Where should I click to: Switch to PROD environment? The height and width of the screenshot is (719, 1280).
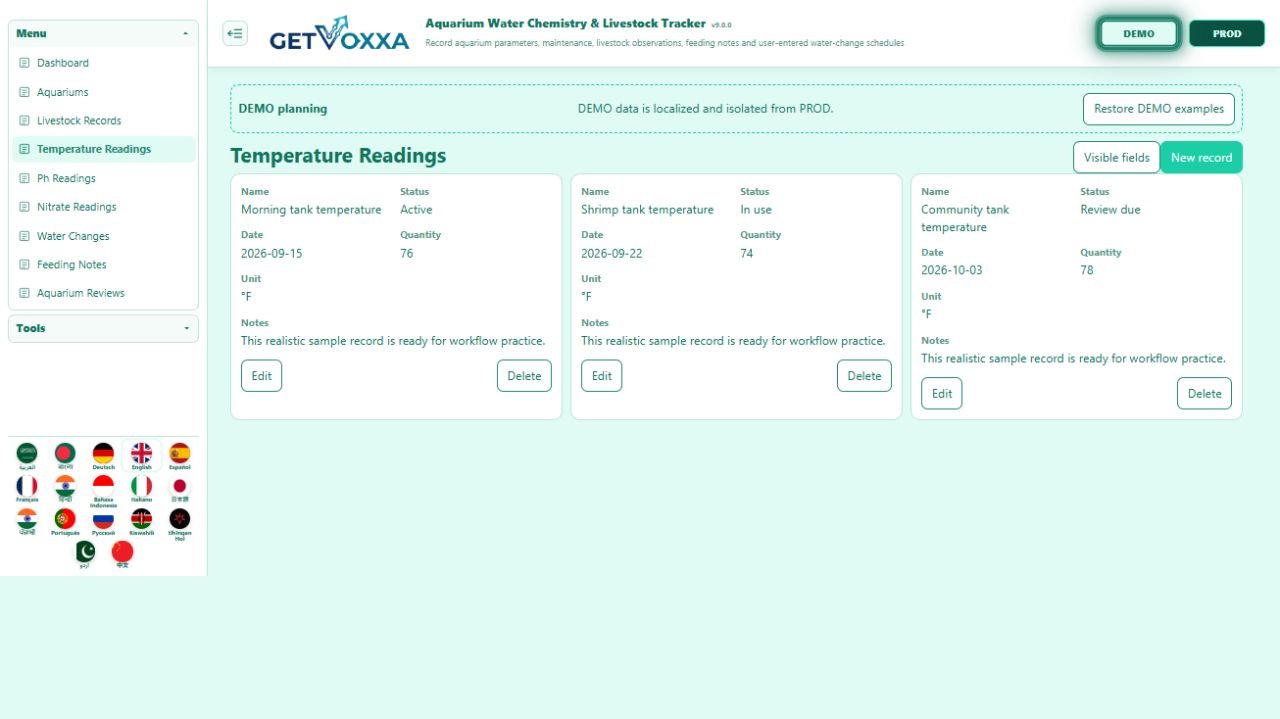1227,33
